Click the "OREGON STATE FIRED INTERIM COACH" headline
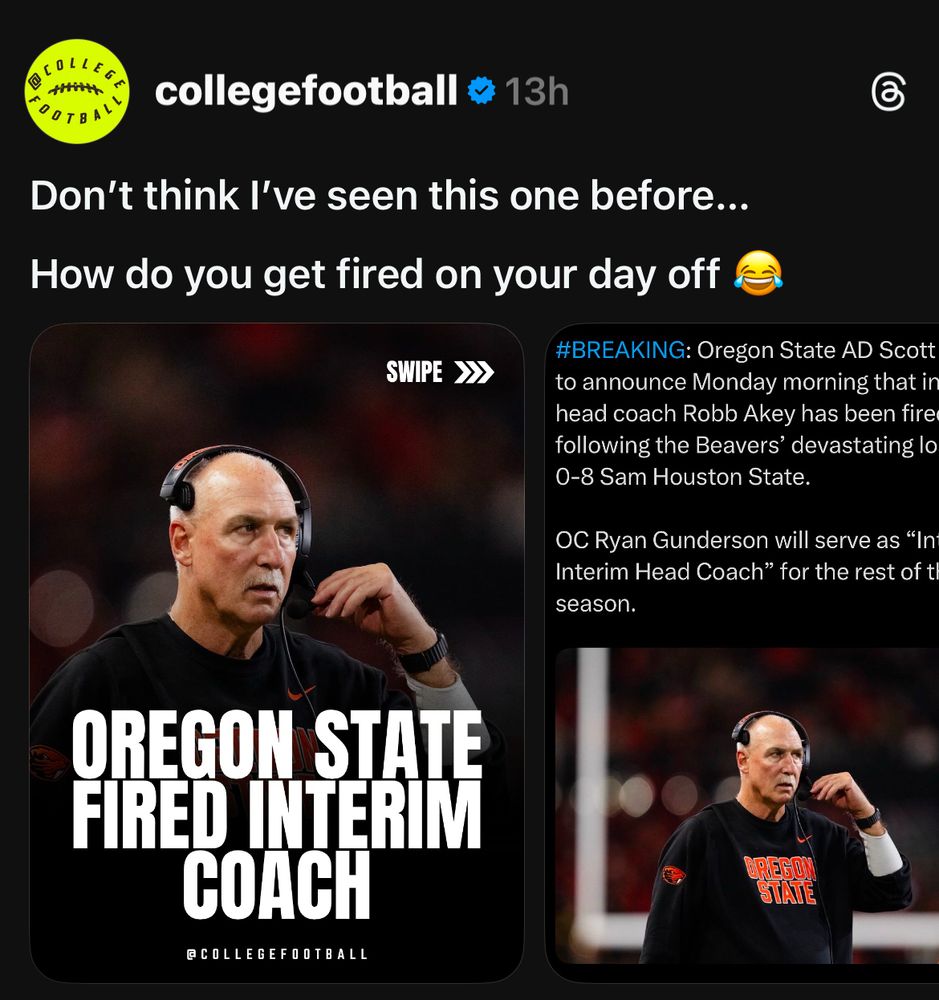 tap(277, 815)
